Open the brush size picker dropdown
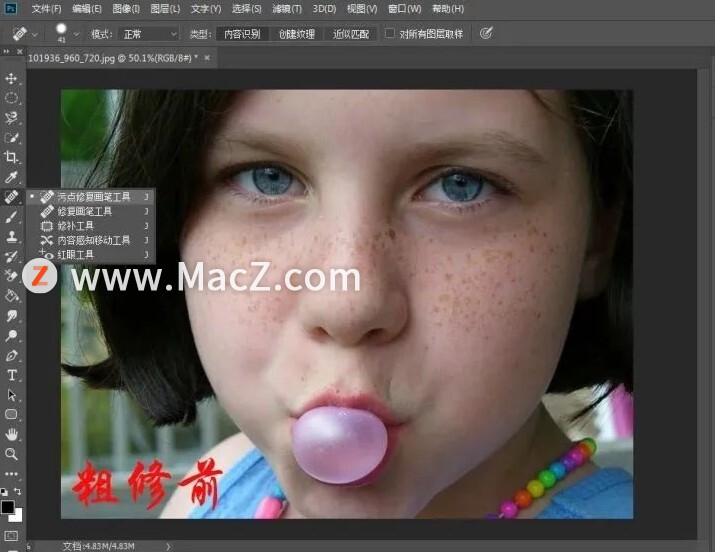 coord(77,34)
